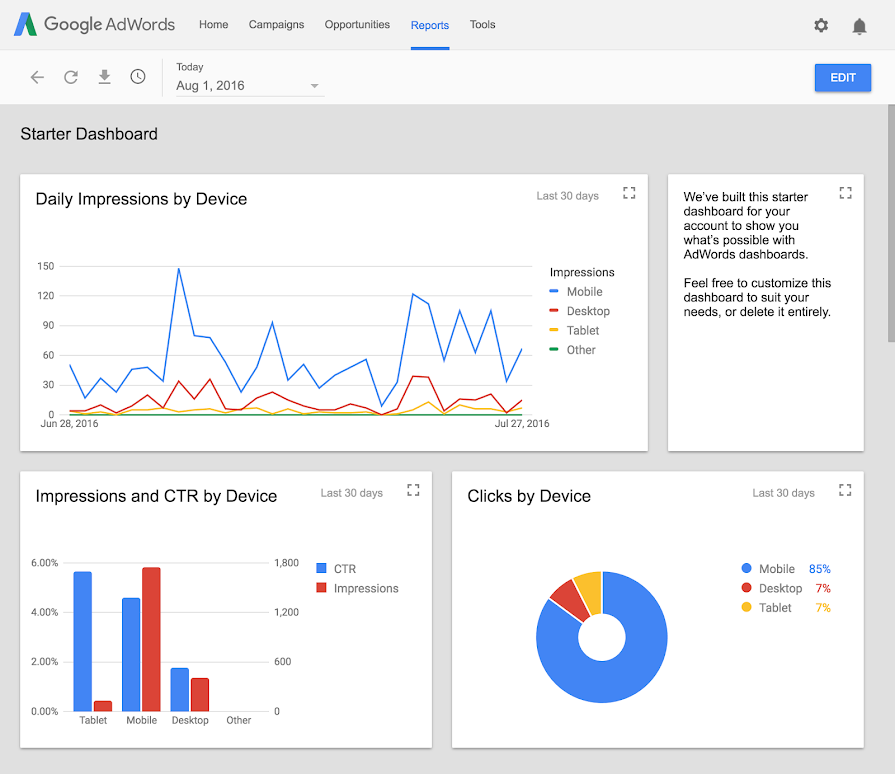Expand the starter note card fullscreen

click(845, 193)
